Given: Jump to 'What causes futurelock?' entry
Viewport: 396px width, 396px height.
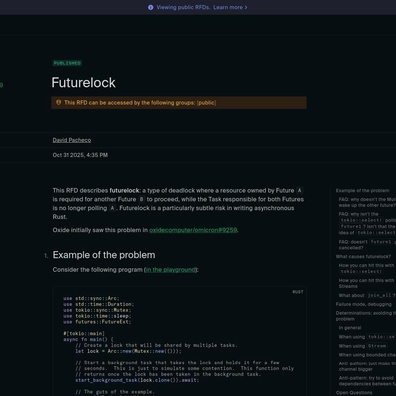Looking at the screenshot, I should [x=363, y=257].
